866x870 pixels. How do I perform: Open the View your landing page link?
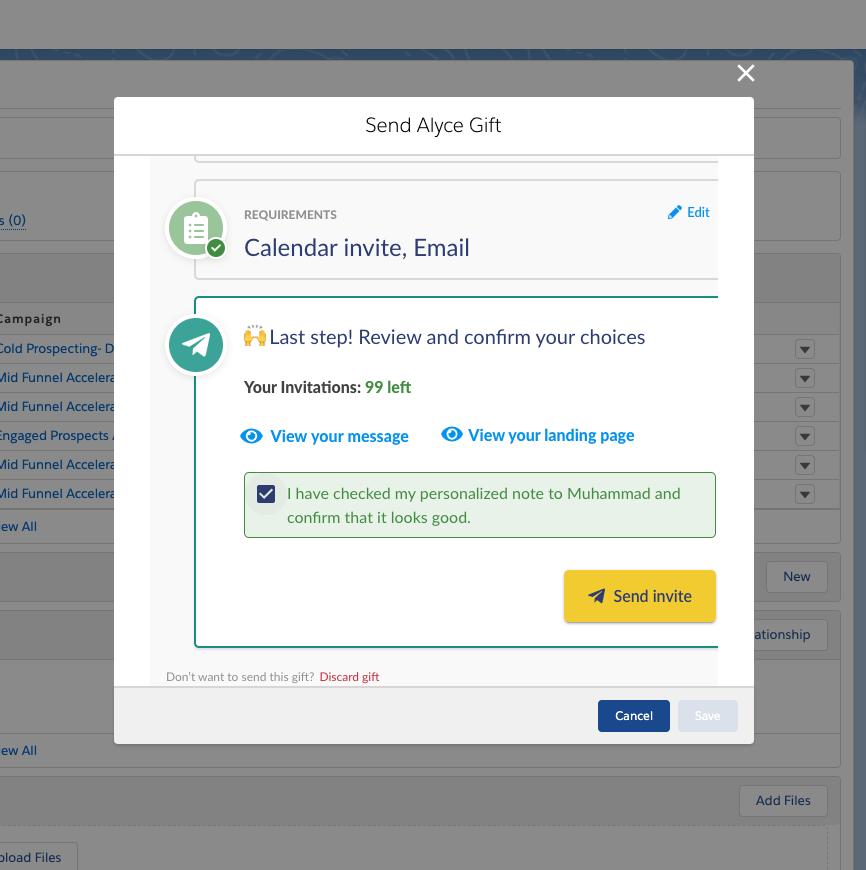pyautogui.click(x=551, y=435)
